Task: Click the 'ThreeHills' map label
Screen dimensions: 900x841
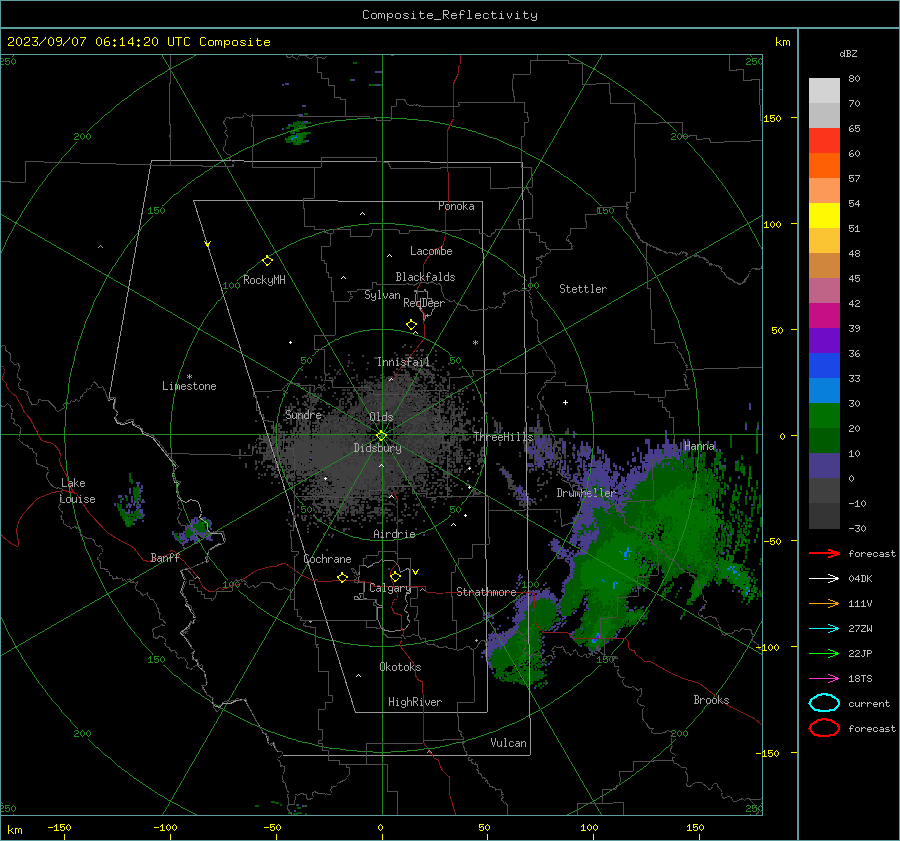Action: point(503,437)
